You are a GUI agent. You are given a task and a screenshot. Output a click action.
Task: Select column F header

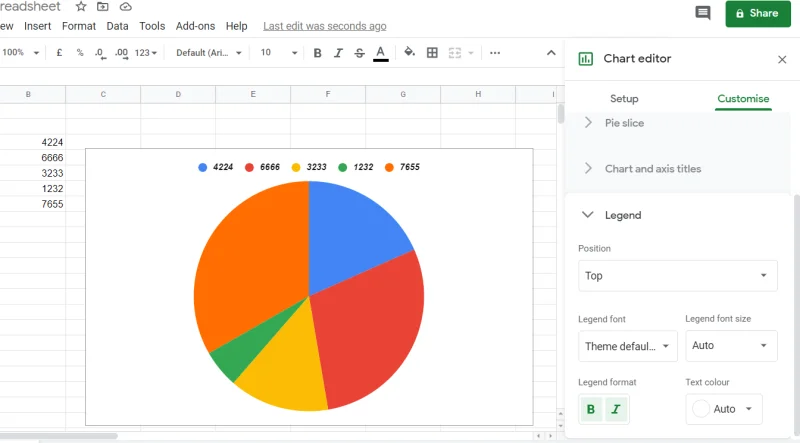click(x=328, y=94)
